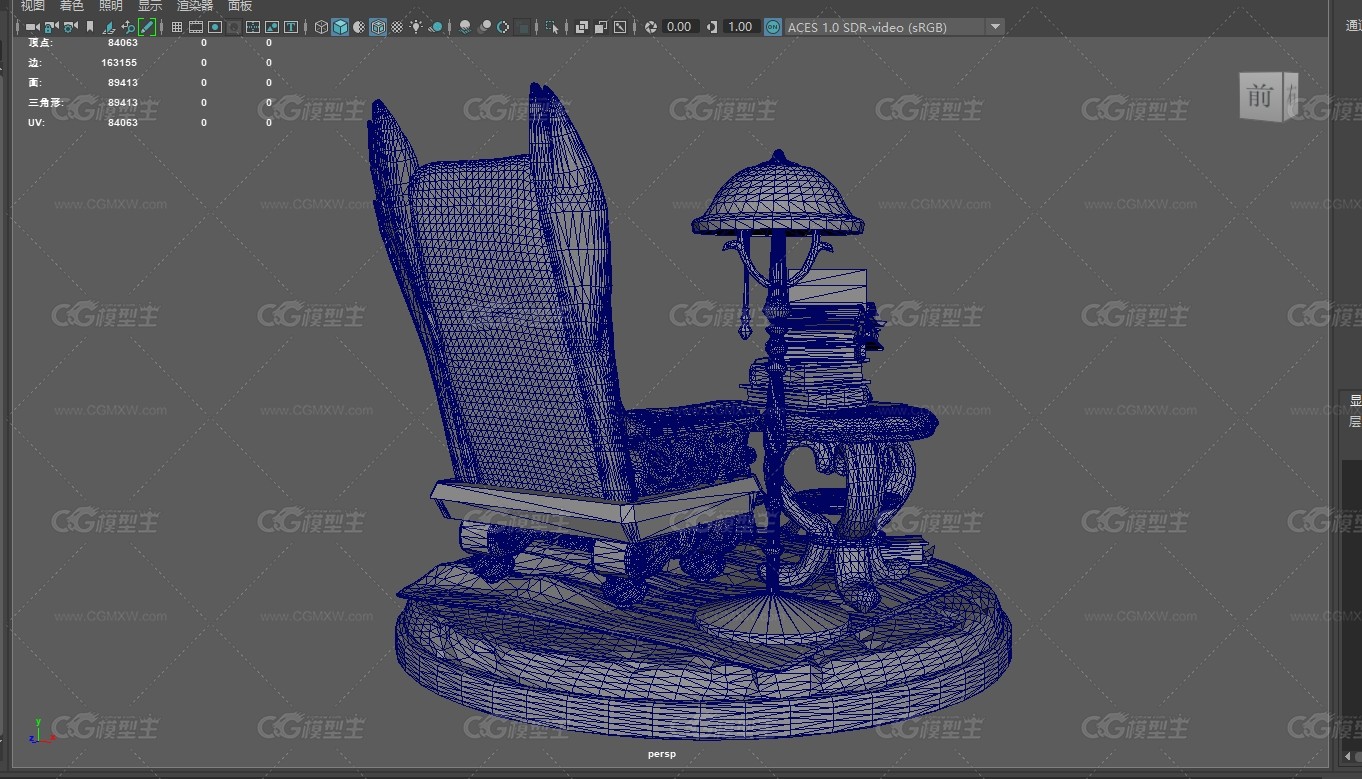Open the 面板 panel menu
Viewport: 1362px width, 779px height.
click(240, 6)
